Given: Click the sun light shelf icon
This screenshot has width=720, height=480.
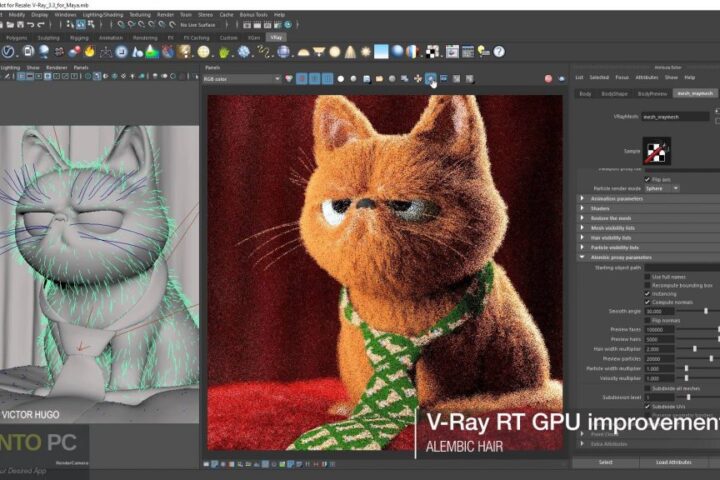Looking at the screenshot, I should coord(366,52).
